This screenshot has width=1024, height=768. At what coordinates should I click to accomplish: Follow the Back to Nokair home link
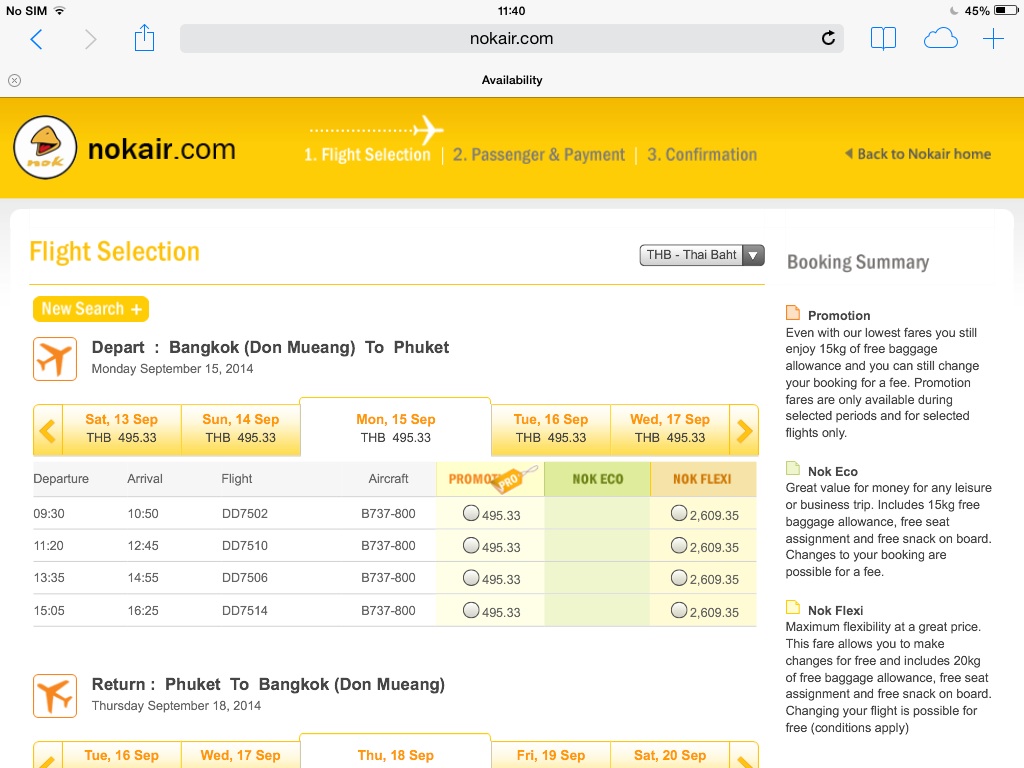[918, 154]
